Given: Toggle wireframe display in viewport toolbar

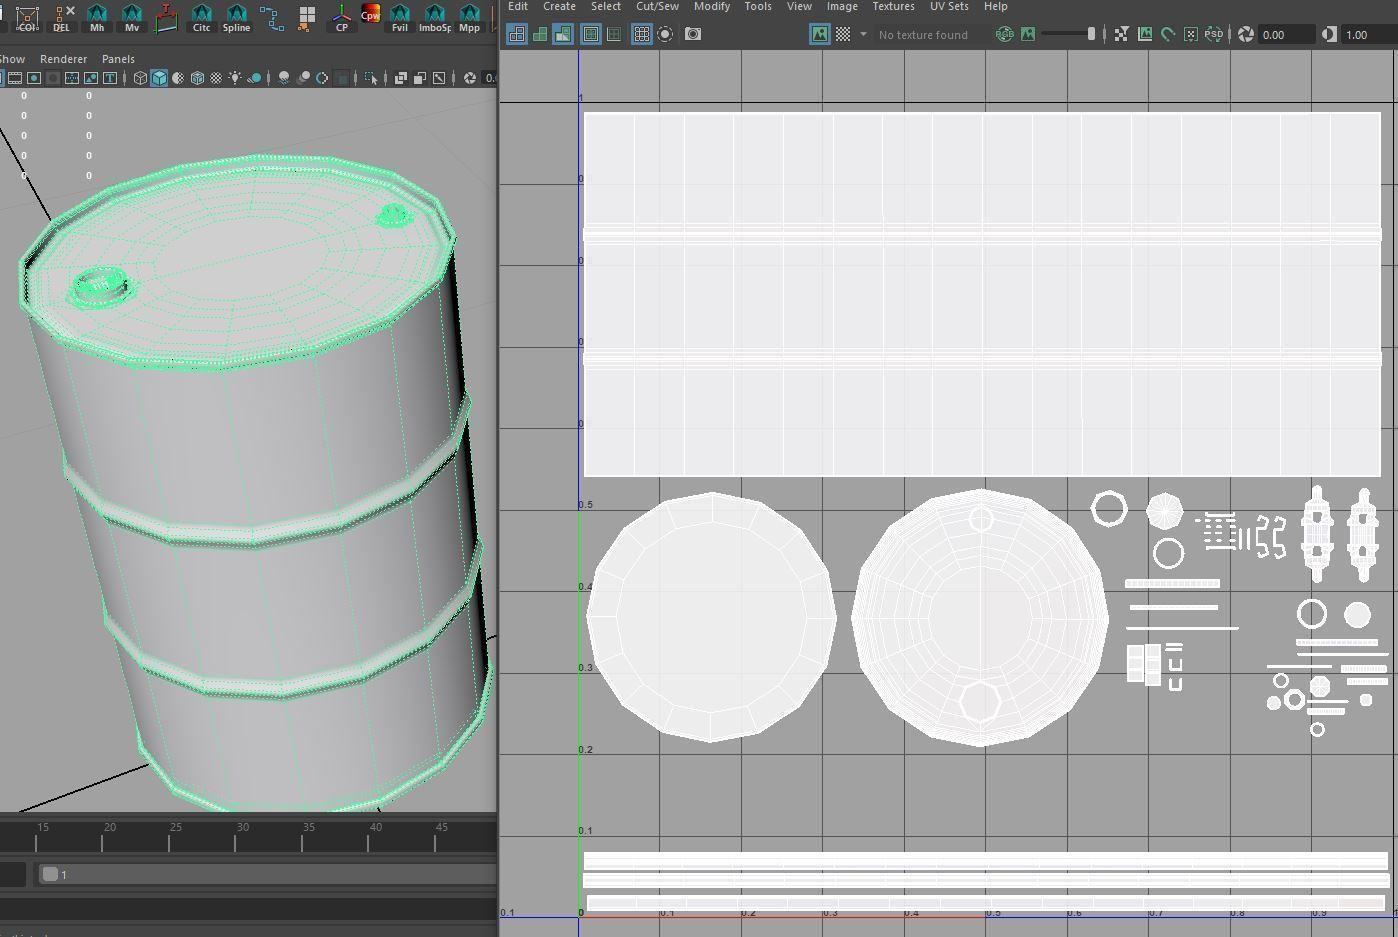Looking at the screenshot, I should (x=140, y=78).
